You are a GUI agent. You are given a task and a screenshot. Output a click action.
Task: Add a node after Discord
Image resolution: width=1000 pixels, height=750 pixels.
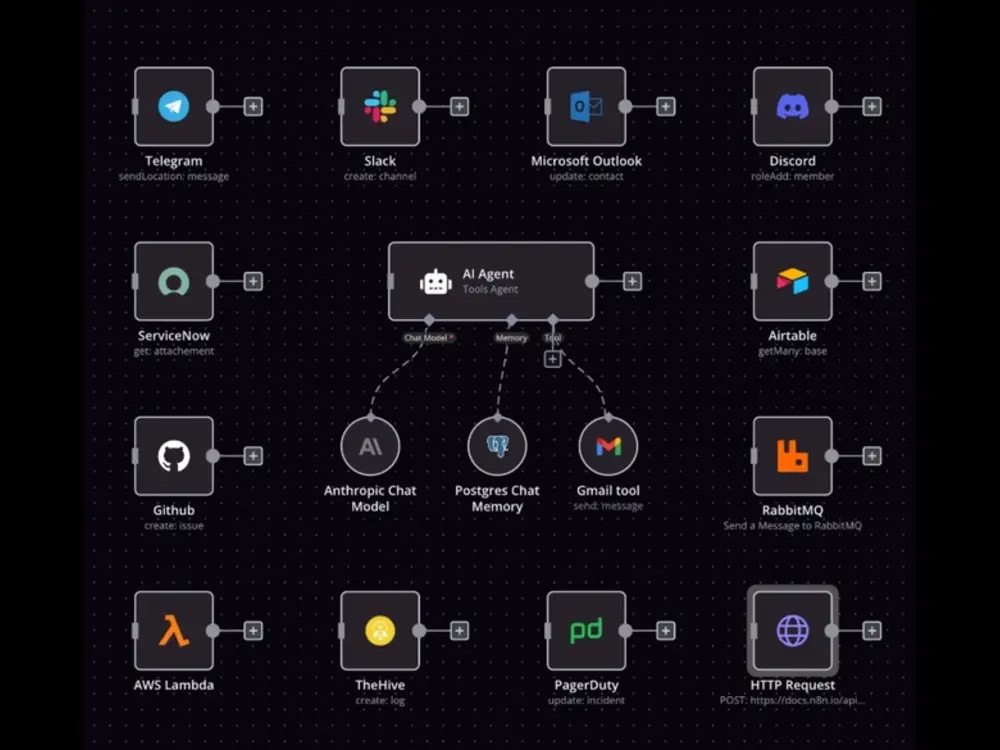point(872,107)
